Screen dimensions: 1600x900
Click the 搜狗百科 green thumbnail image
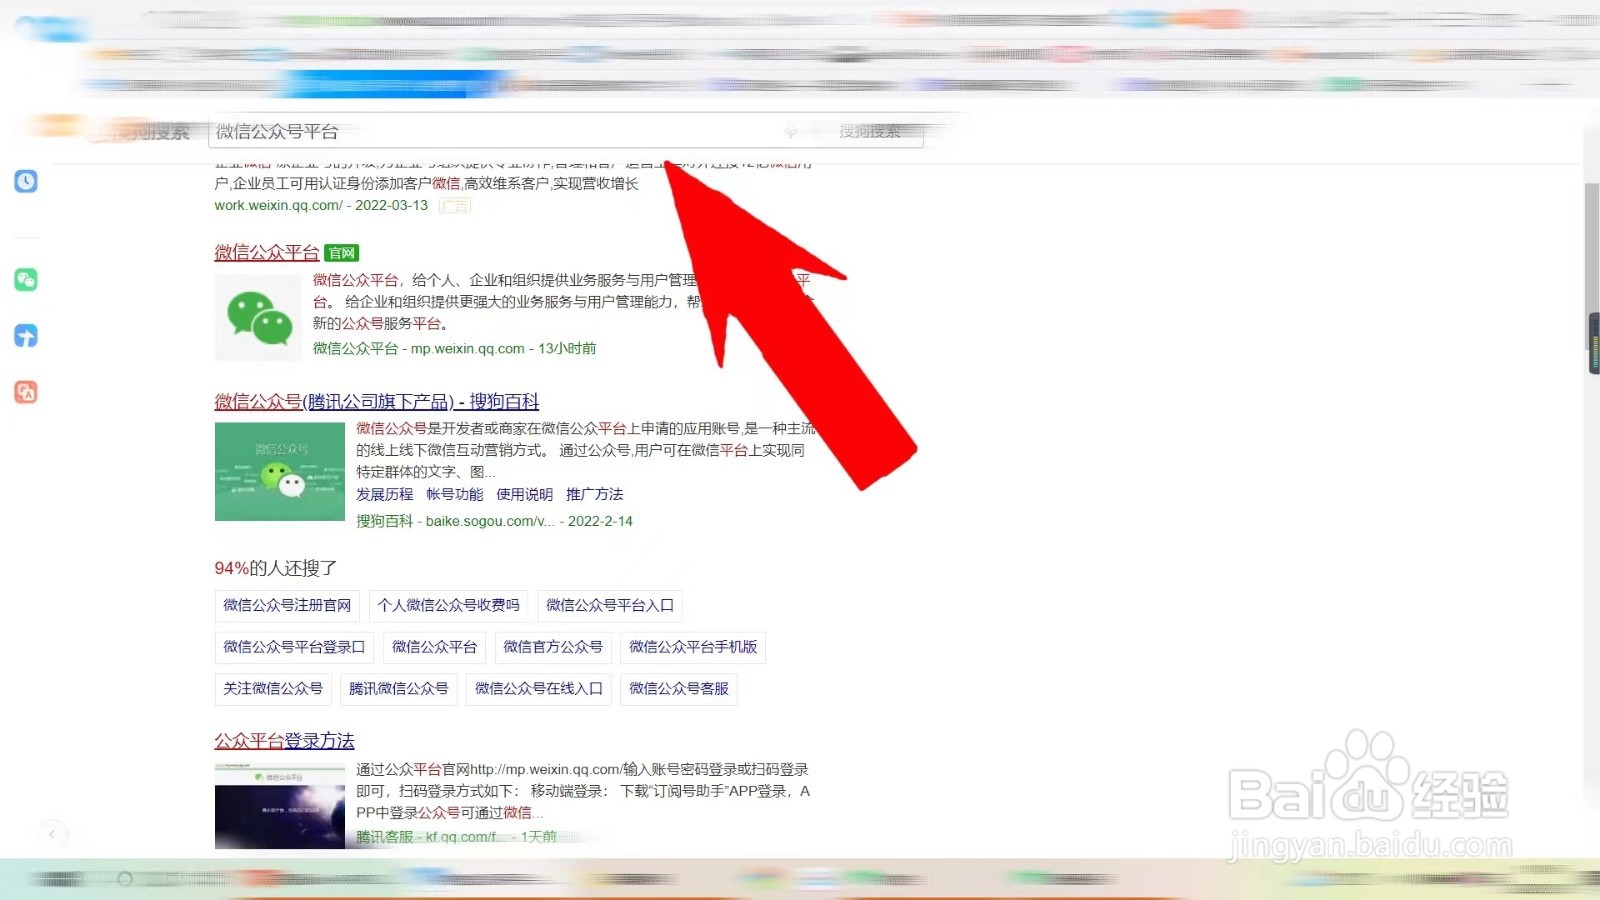point(280,471)
